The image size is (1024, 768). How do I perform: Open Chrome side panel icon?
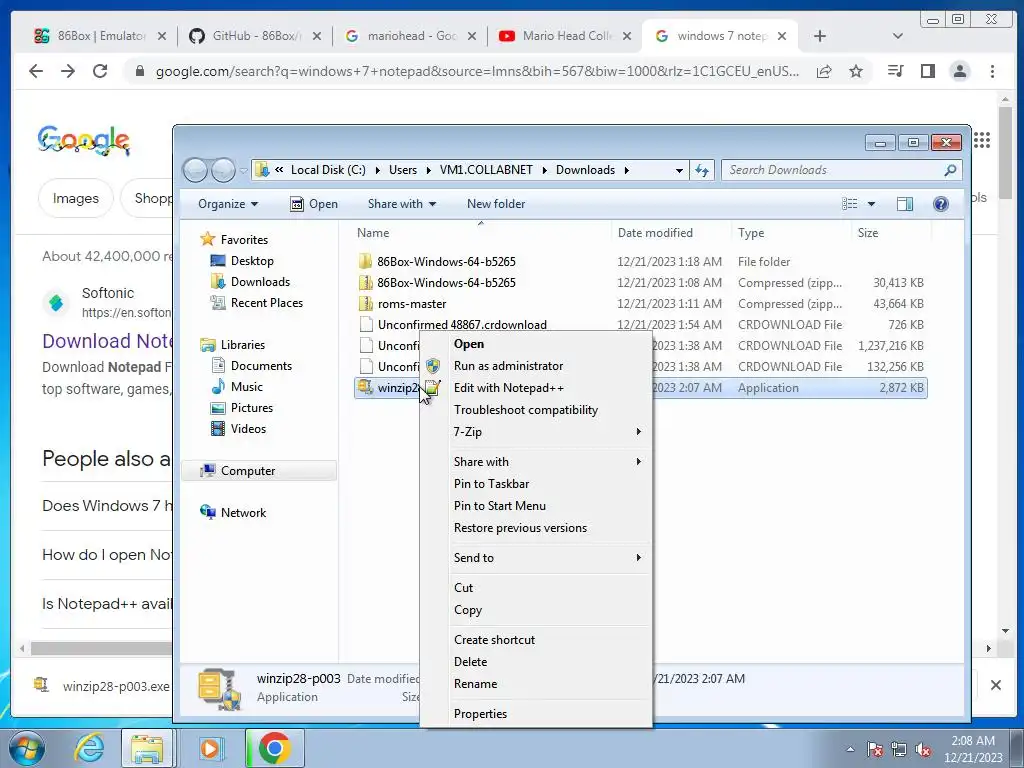[927, 71]
